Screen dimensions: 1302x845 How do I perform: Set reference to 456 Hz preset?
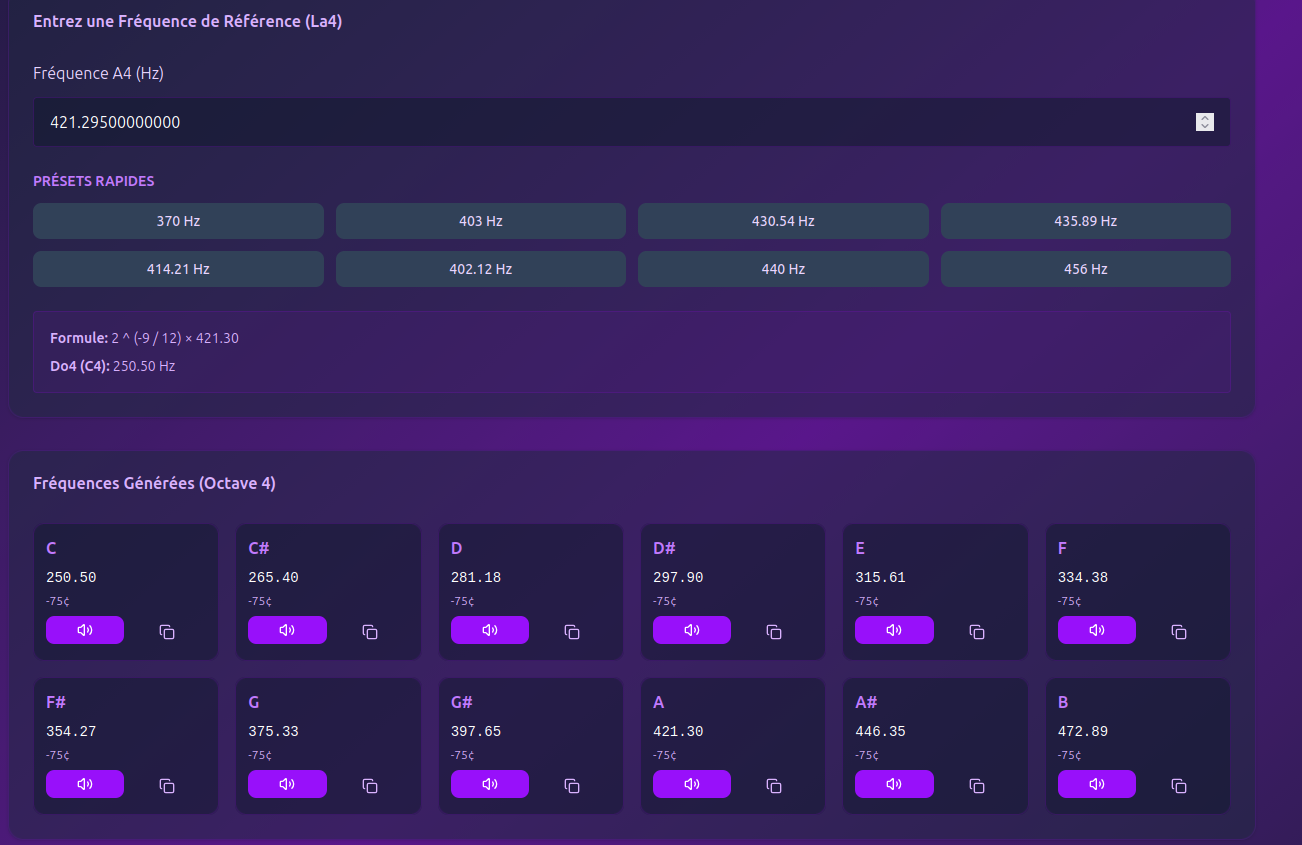(x=1085, y=269)
